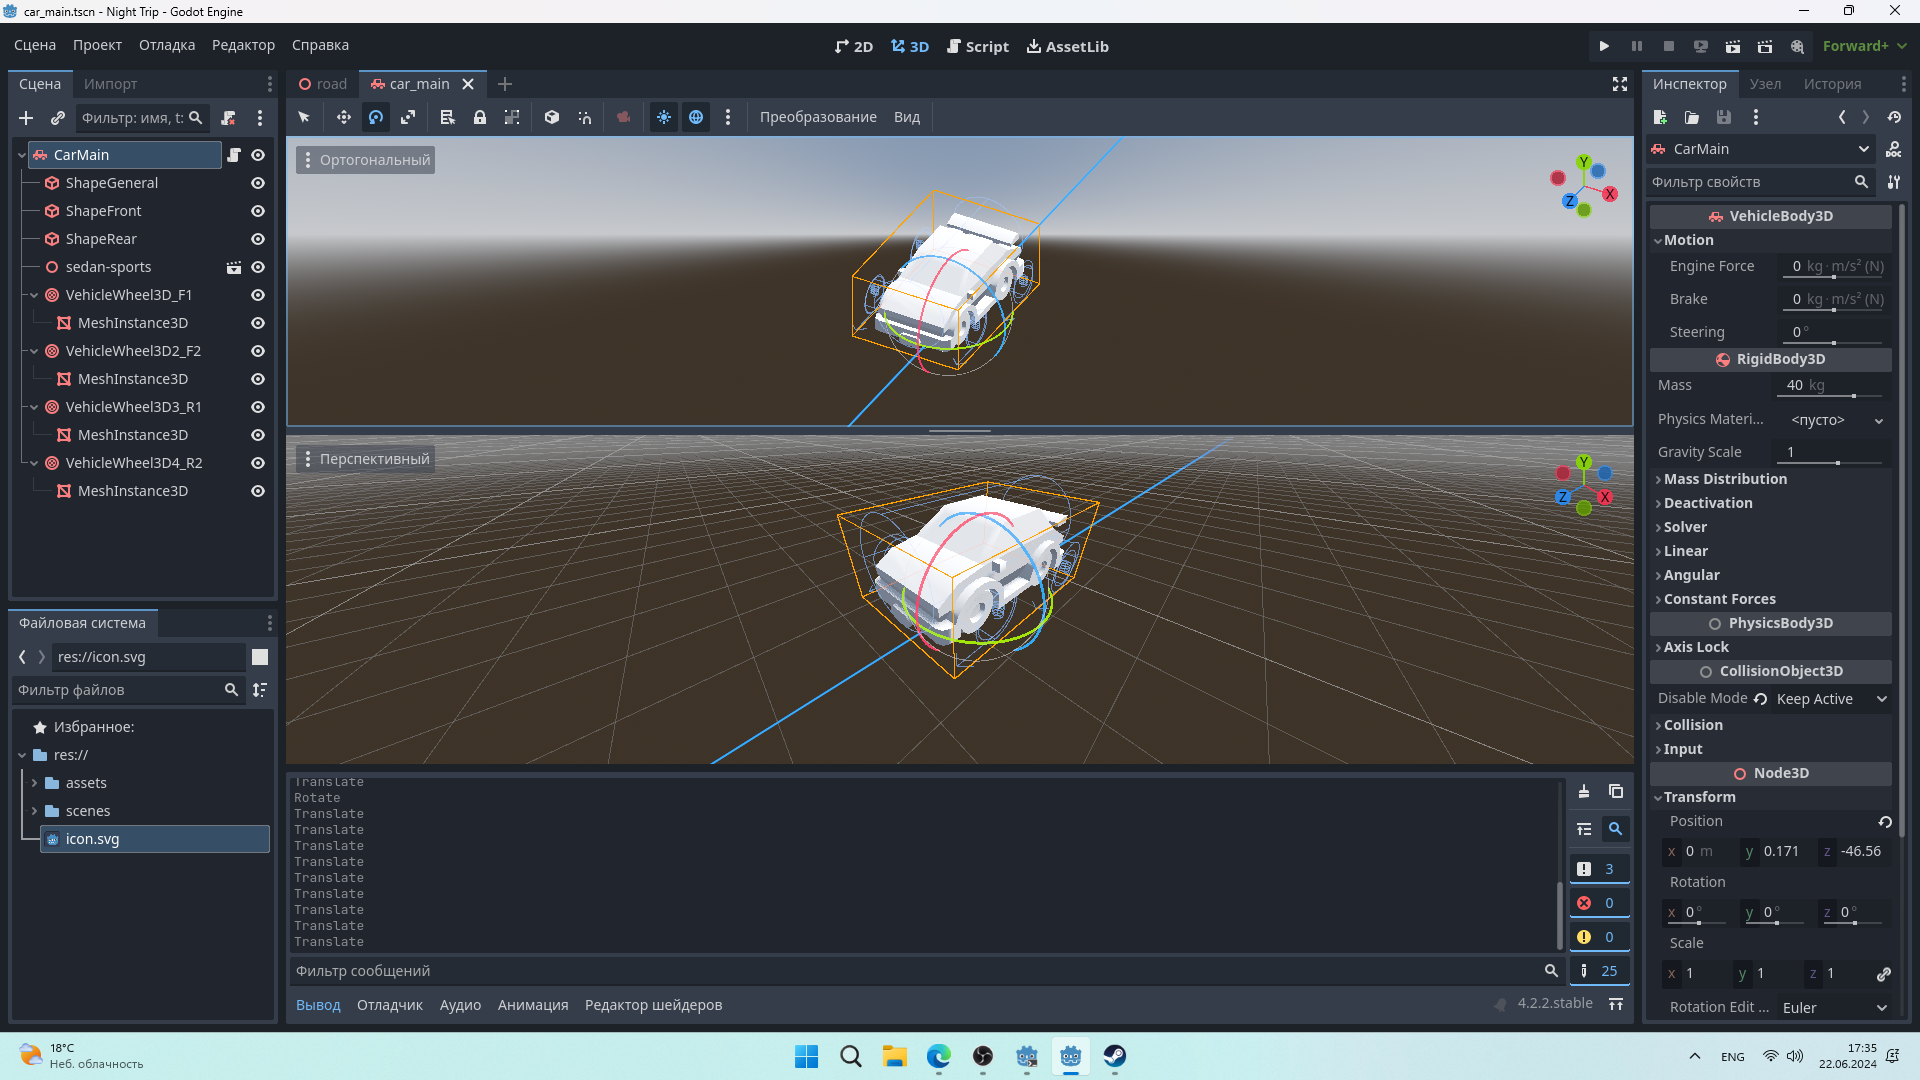
Task: Toggle visibility of sedan-sports node
Action: pyautogui.click(x=258, y=267)
